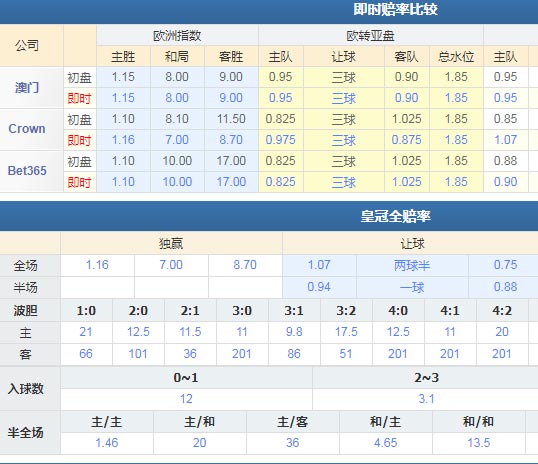Click 客 odds 86 for 3:1
Screen dimensions: 538x464
click(294, 354)
